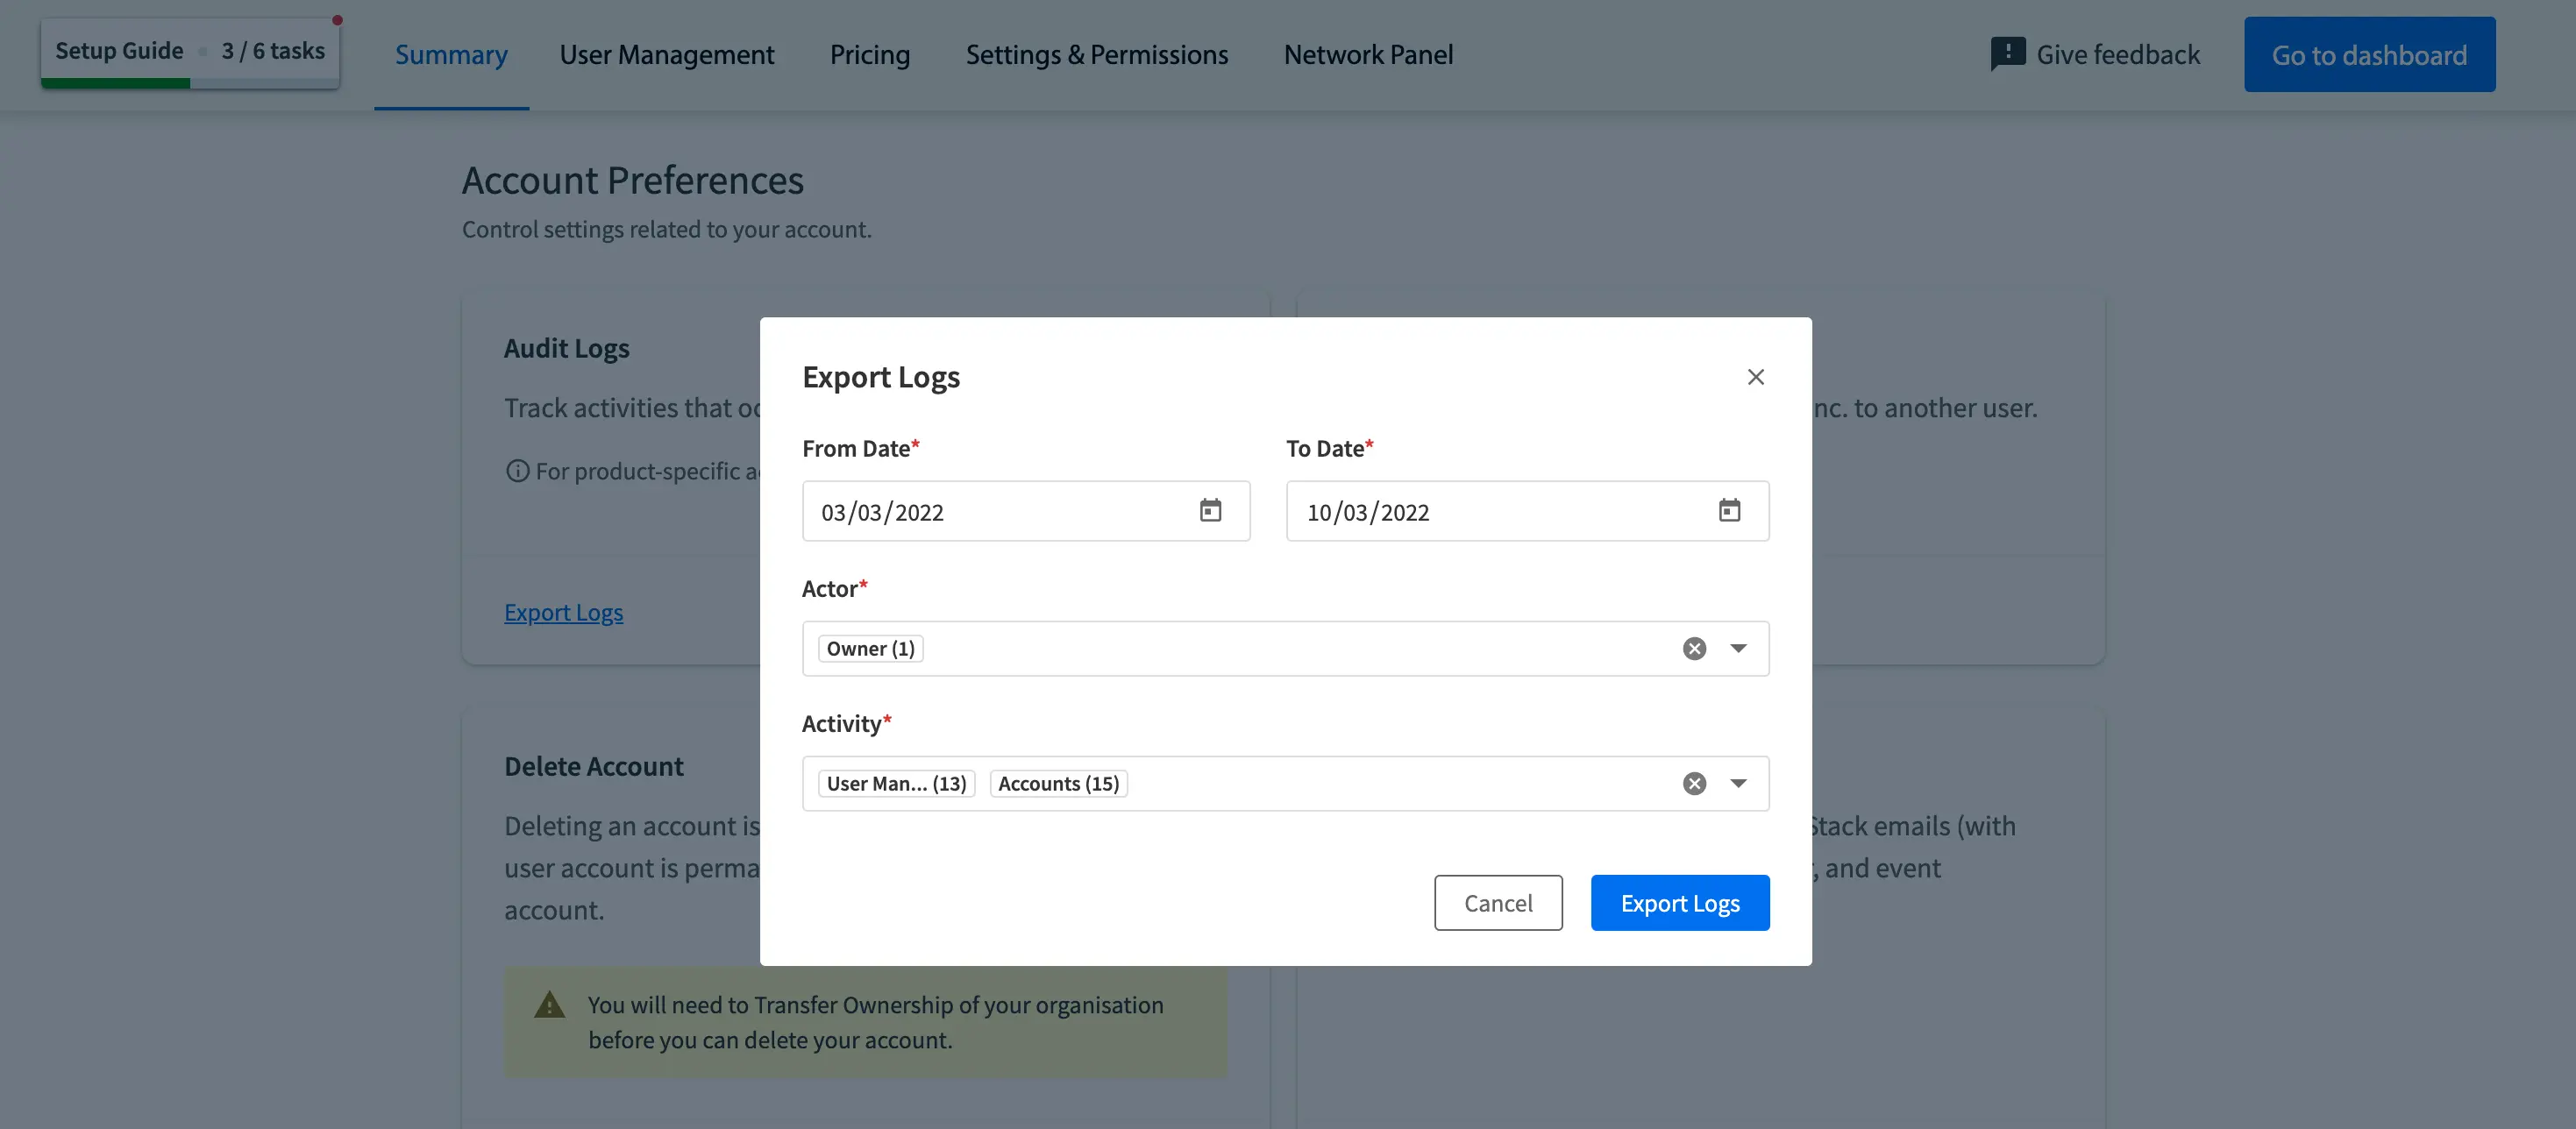Image resolution: width=2576 pixels, height=1129 pixels.
Task: Click the Go to dashboard button
Action: pyautogui.click(x=2368, y=55)
